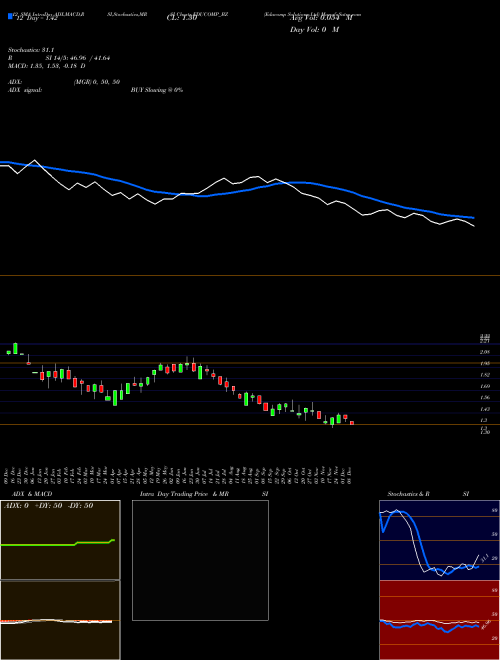Click the red RSI chart panel
The height and width of the screenshot is (660, 500).
pyautogui.click(x=439, y=620)
